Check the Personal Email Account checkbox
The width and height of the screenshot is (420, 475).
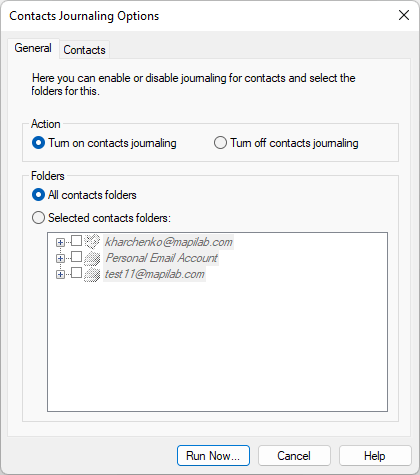(x=77, y=256)
